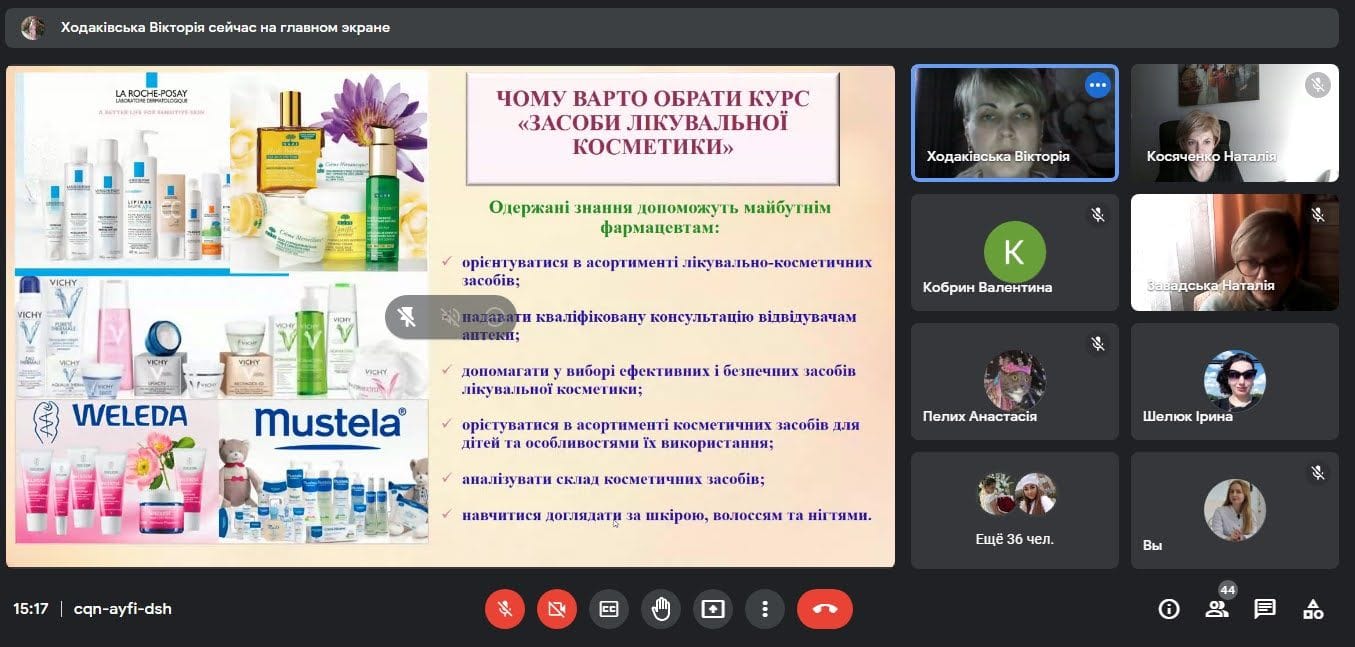Select Завадська Наталія video tile
1355x647 pixels.
[1235, 252]
